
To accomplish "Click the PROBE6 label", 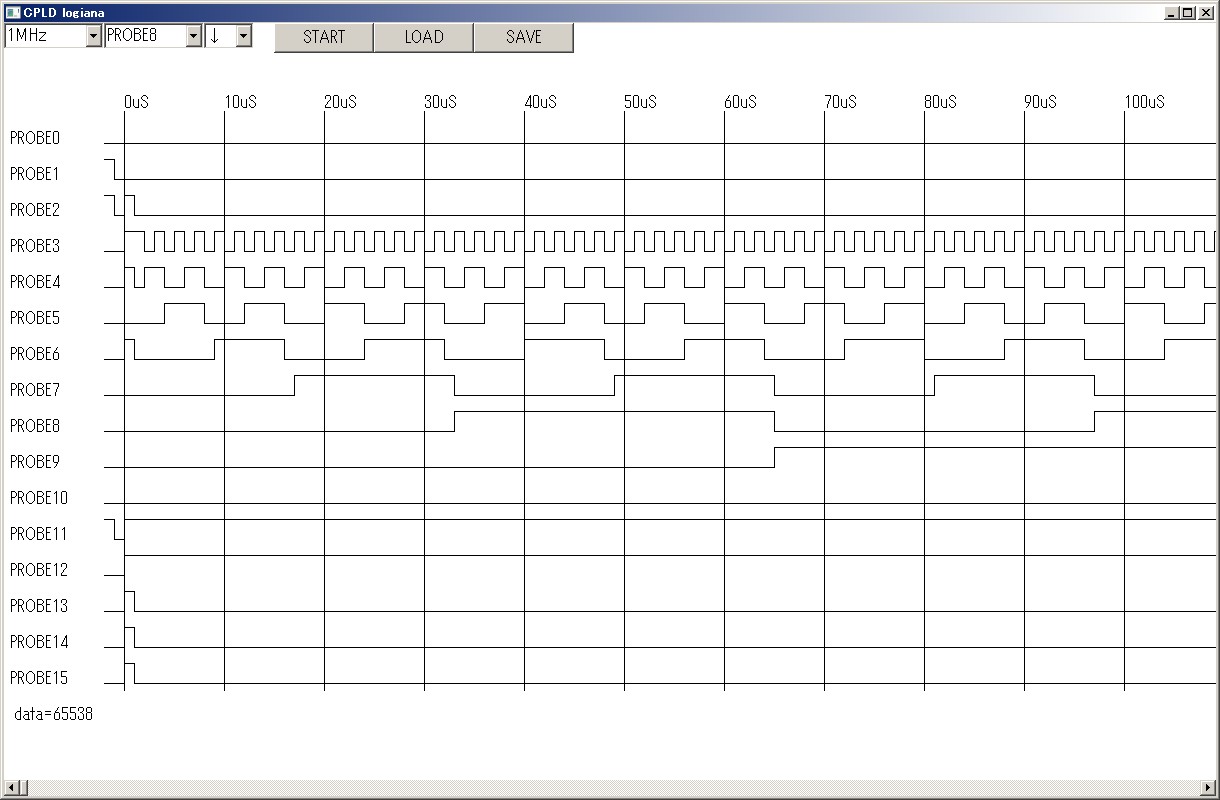I will coord(35,354).
